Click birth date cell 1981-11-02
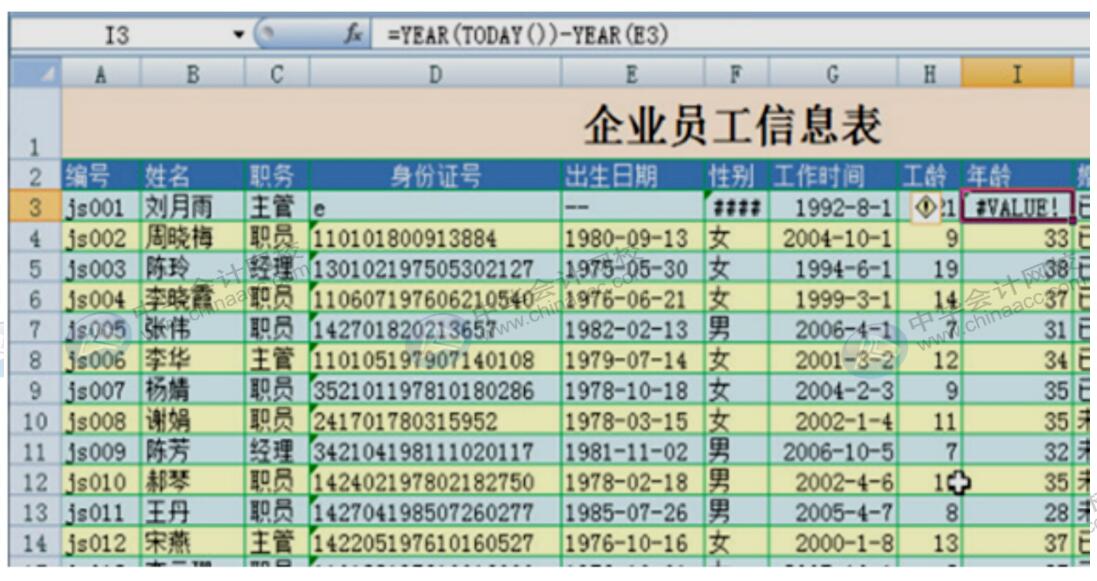The height and width of the screenshot is (581, 1097). click(x=632, y=452)
